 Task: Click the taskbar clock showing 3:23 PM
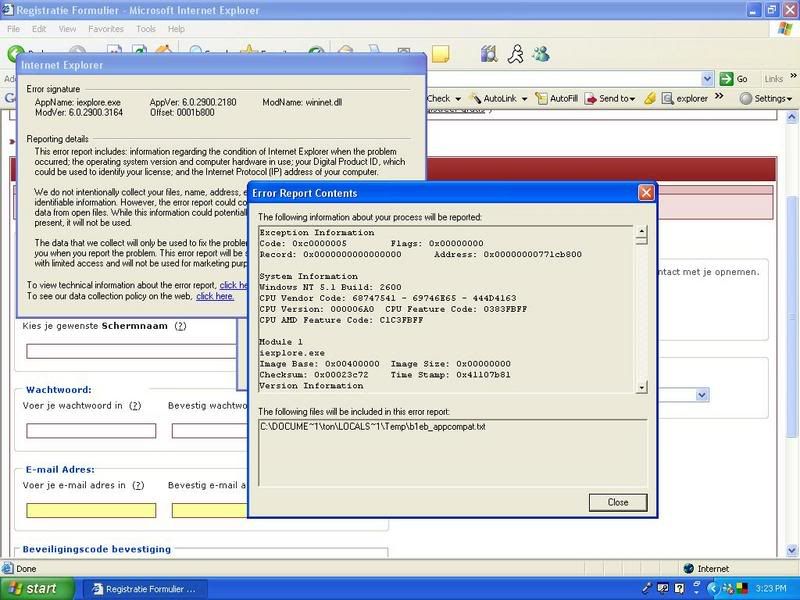click(771, 588)
